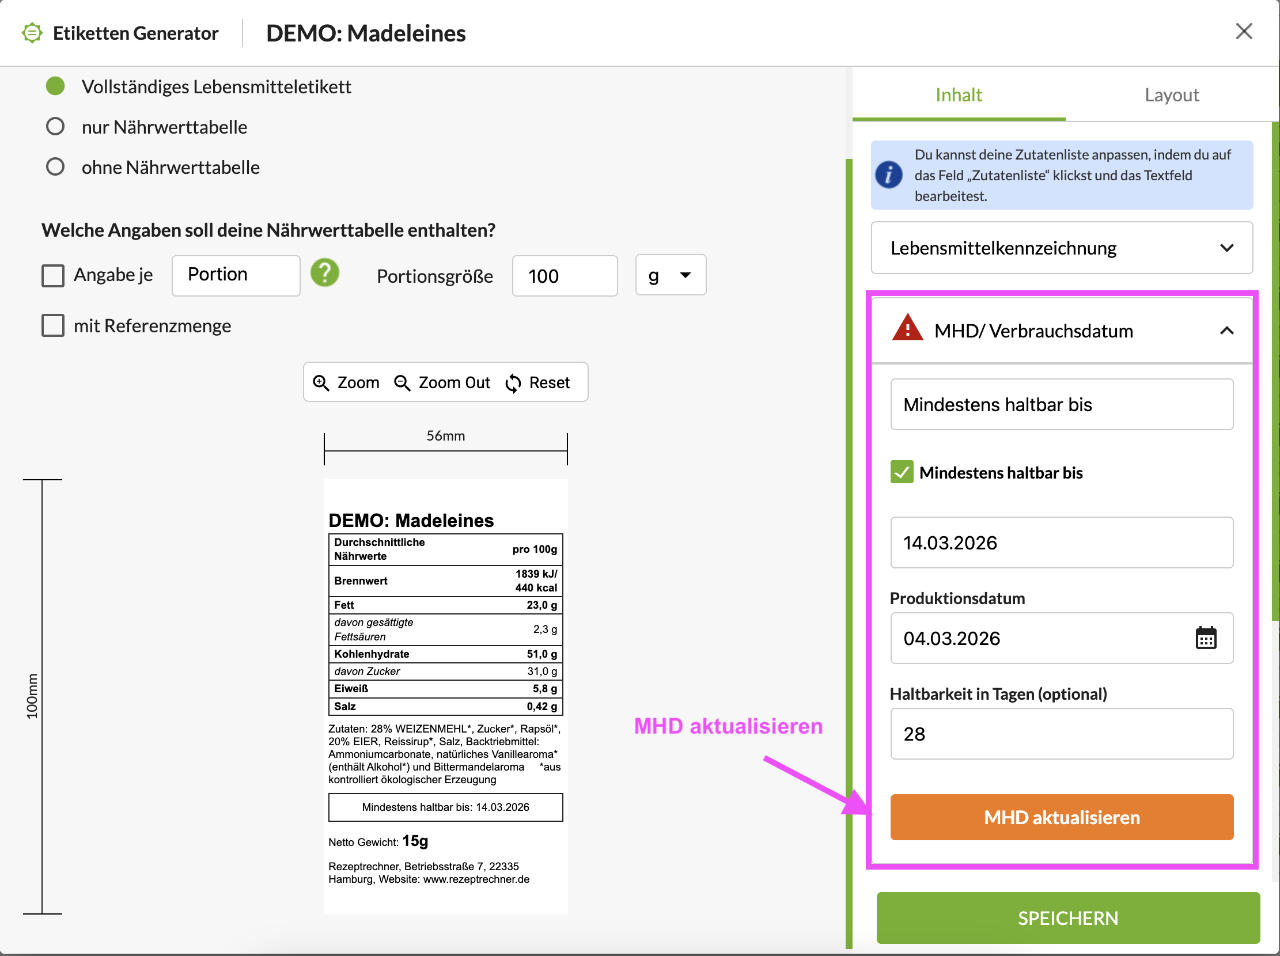Close the Etiketten Generator dialog
The image size is (1280, 956).
1244,31
